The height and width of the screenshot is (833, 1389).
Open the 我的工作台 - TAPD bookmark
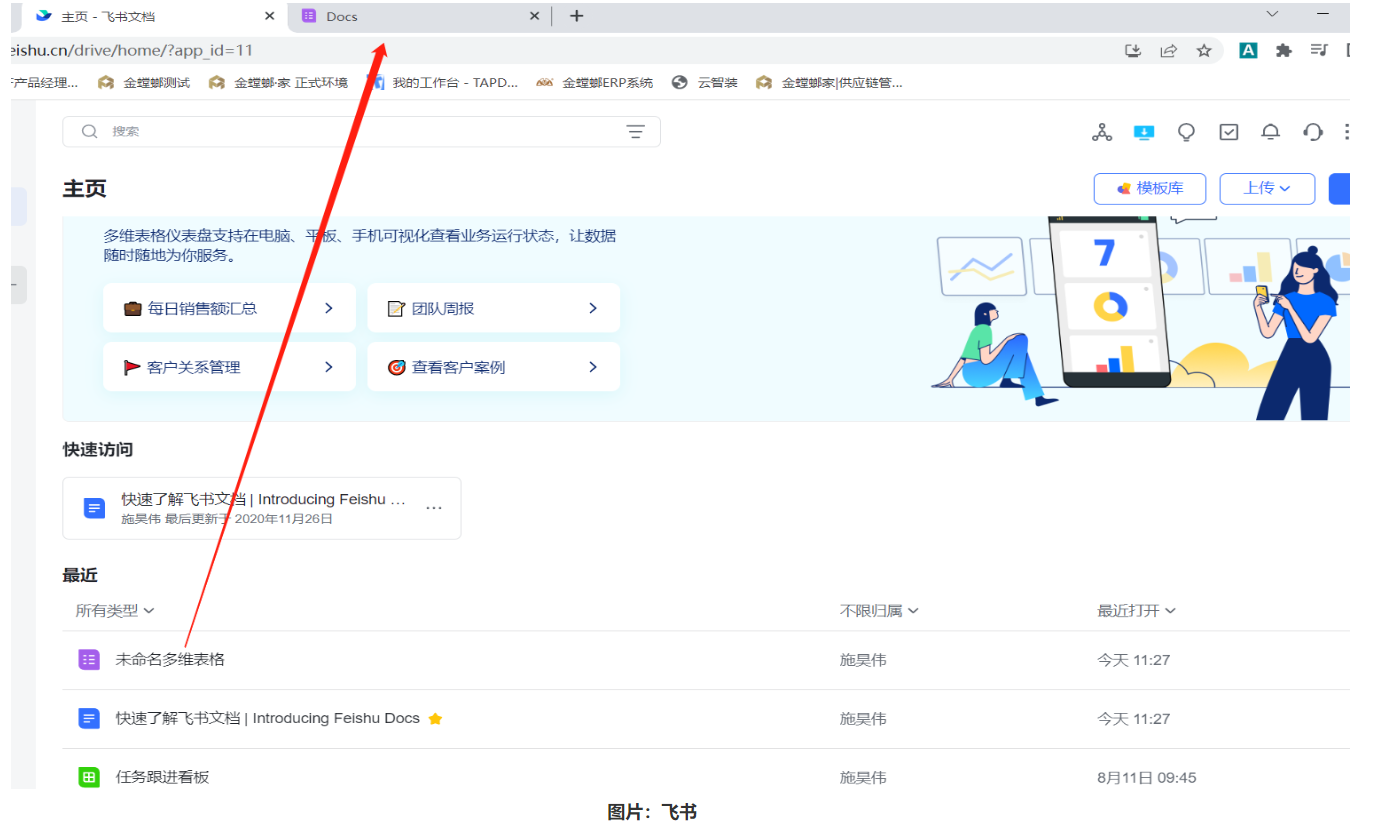(x=442, y=83)
